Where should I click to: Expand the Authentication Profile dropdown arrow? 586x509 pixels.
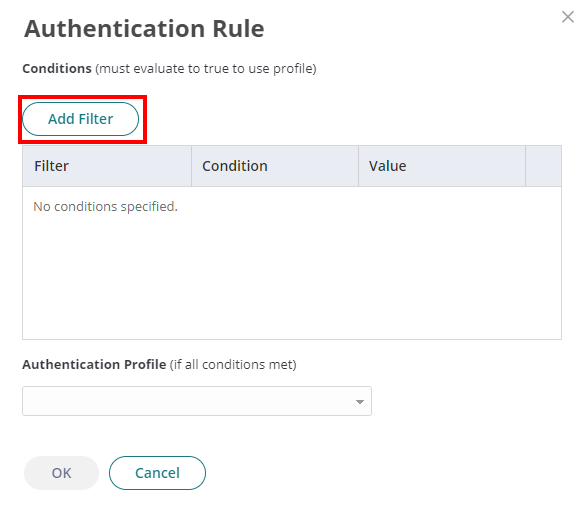(x=360, y=402)
